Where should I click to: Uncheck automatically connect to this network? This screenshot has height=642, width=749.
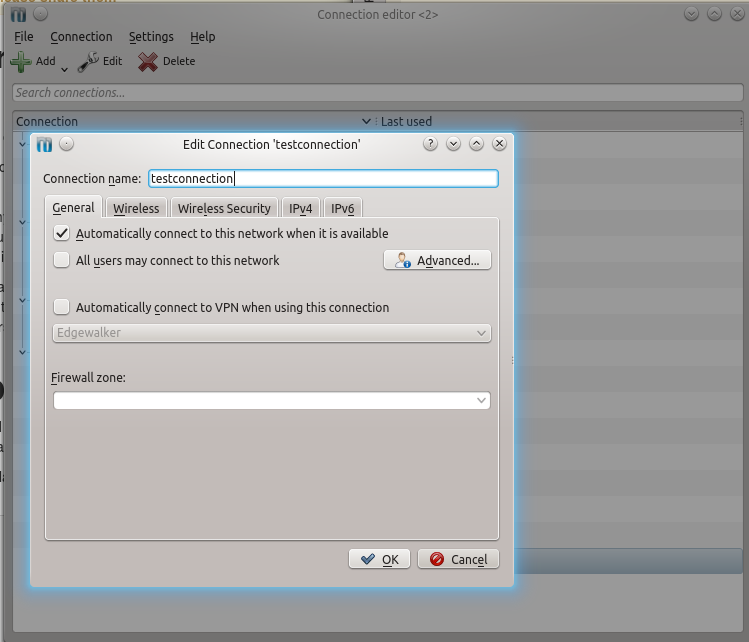coord(62,233)
